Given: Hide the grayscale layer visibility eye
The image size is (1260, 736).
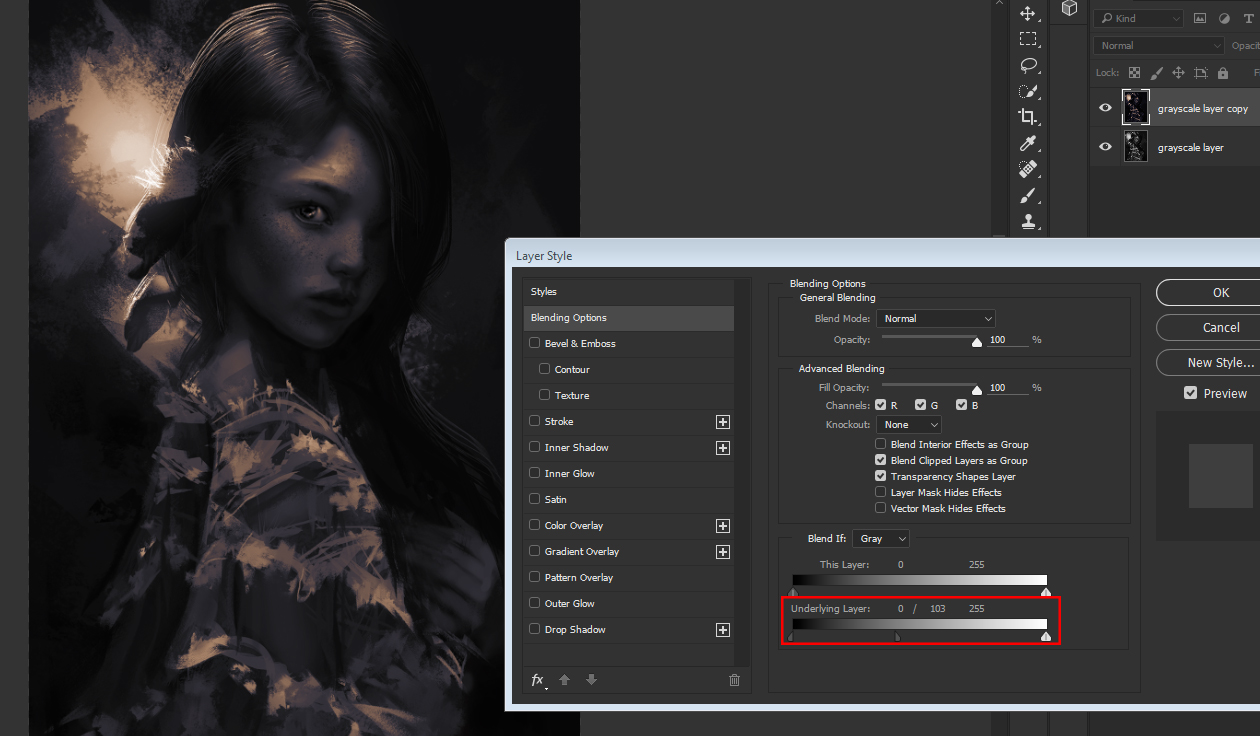Looking at the screenshot, I should coord(1105,147).
